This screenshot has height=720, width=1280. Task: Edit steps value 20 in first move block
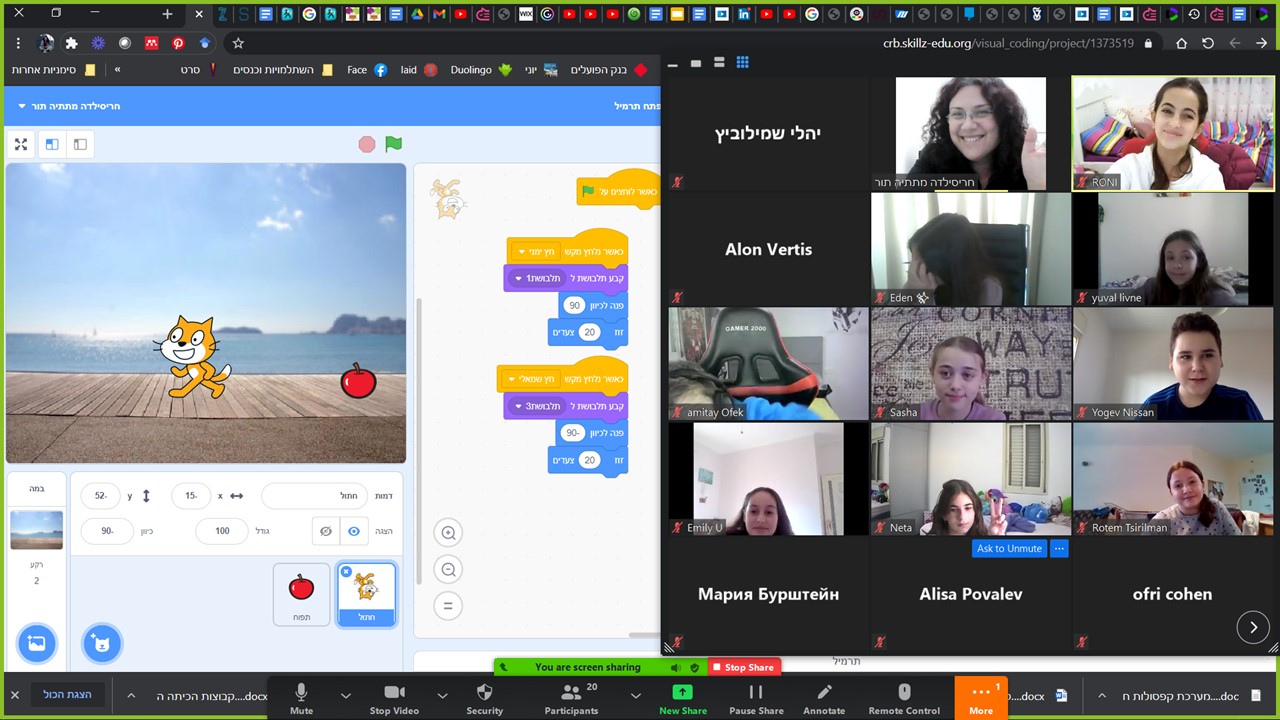(x=589, y=332)
